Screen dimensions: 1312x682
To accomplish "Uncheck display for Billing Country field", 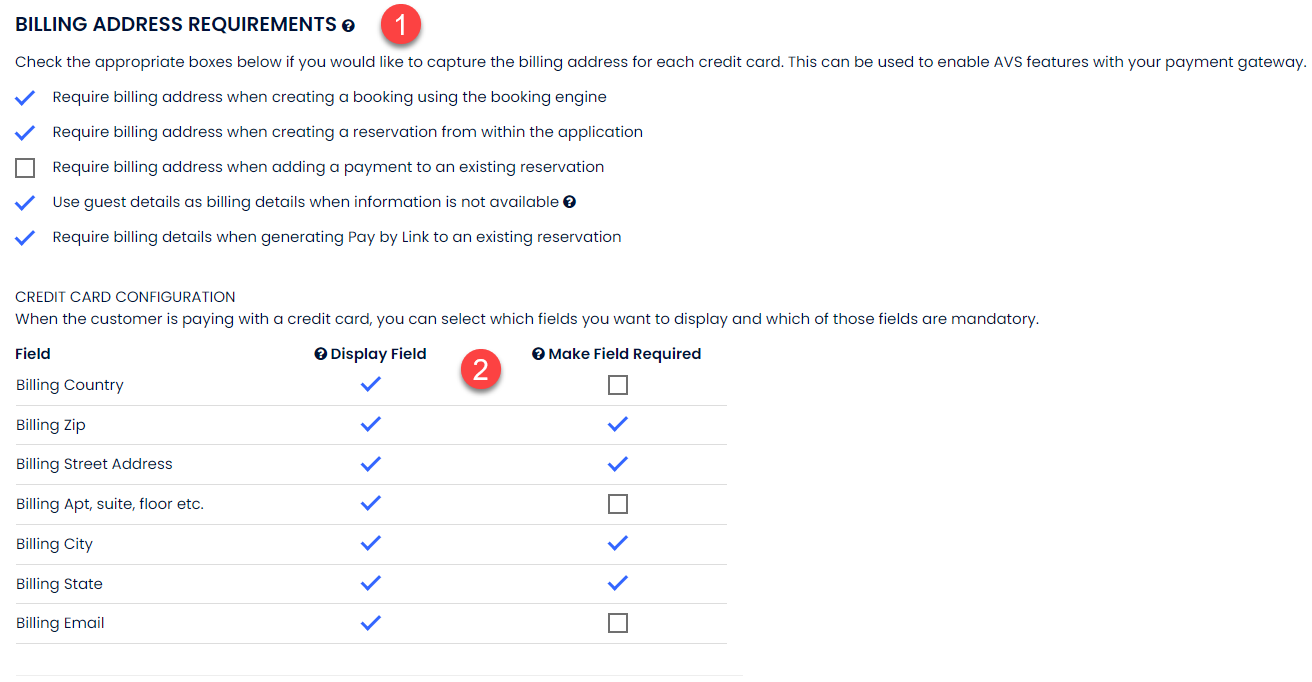I will (371, 385).
